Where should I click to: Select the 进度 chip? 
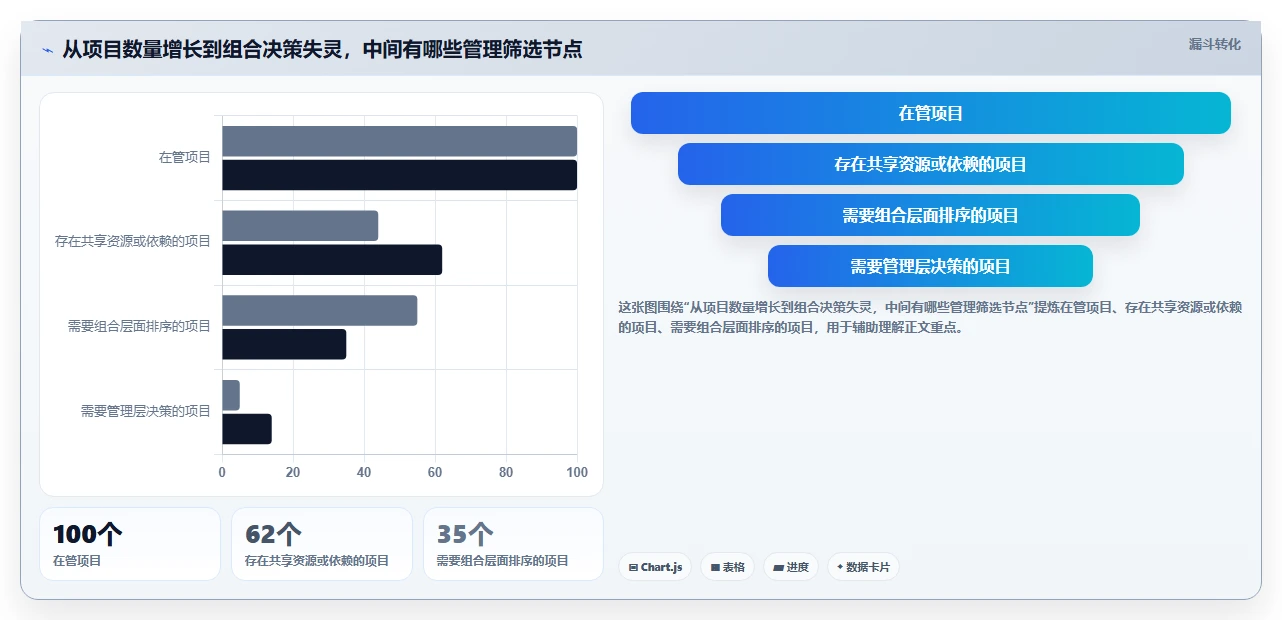click(x=791, y=567)
